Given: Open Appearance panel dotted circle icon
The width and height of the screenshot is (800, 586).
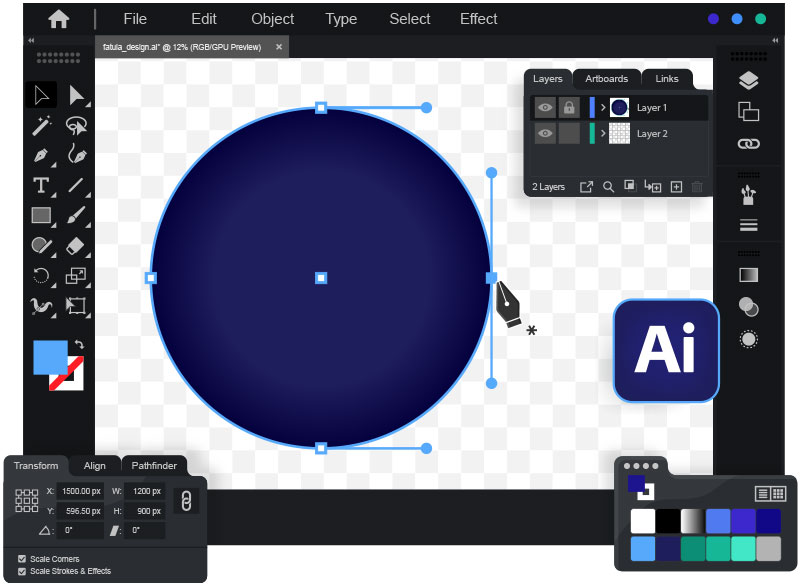Looking at the screenshot, I should click(748, 339).
